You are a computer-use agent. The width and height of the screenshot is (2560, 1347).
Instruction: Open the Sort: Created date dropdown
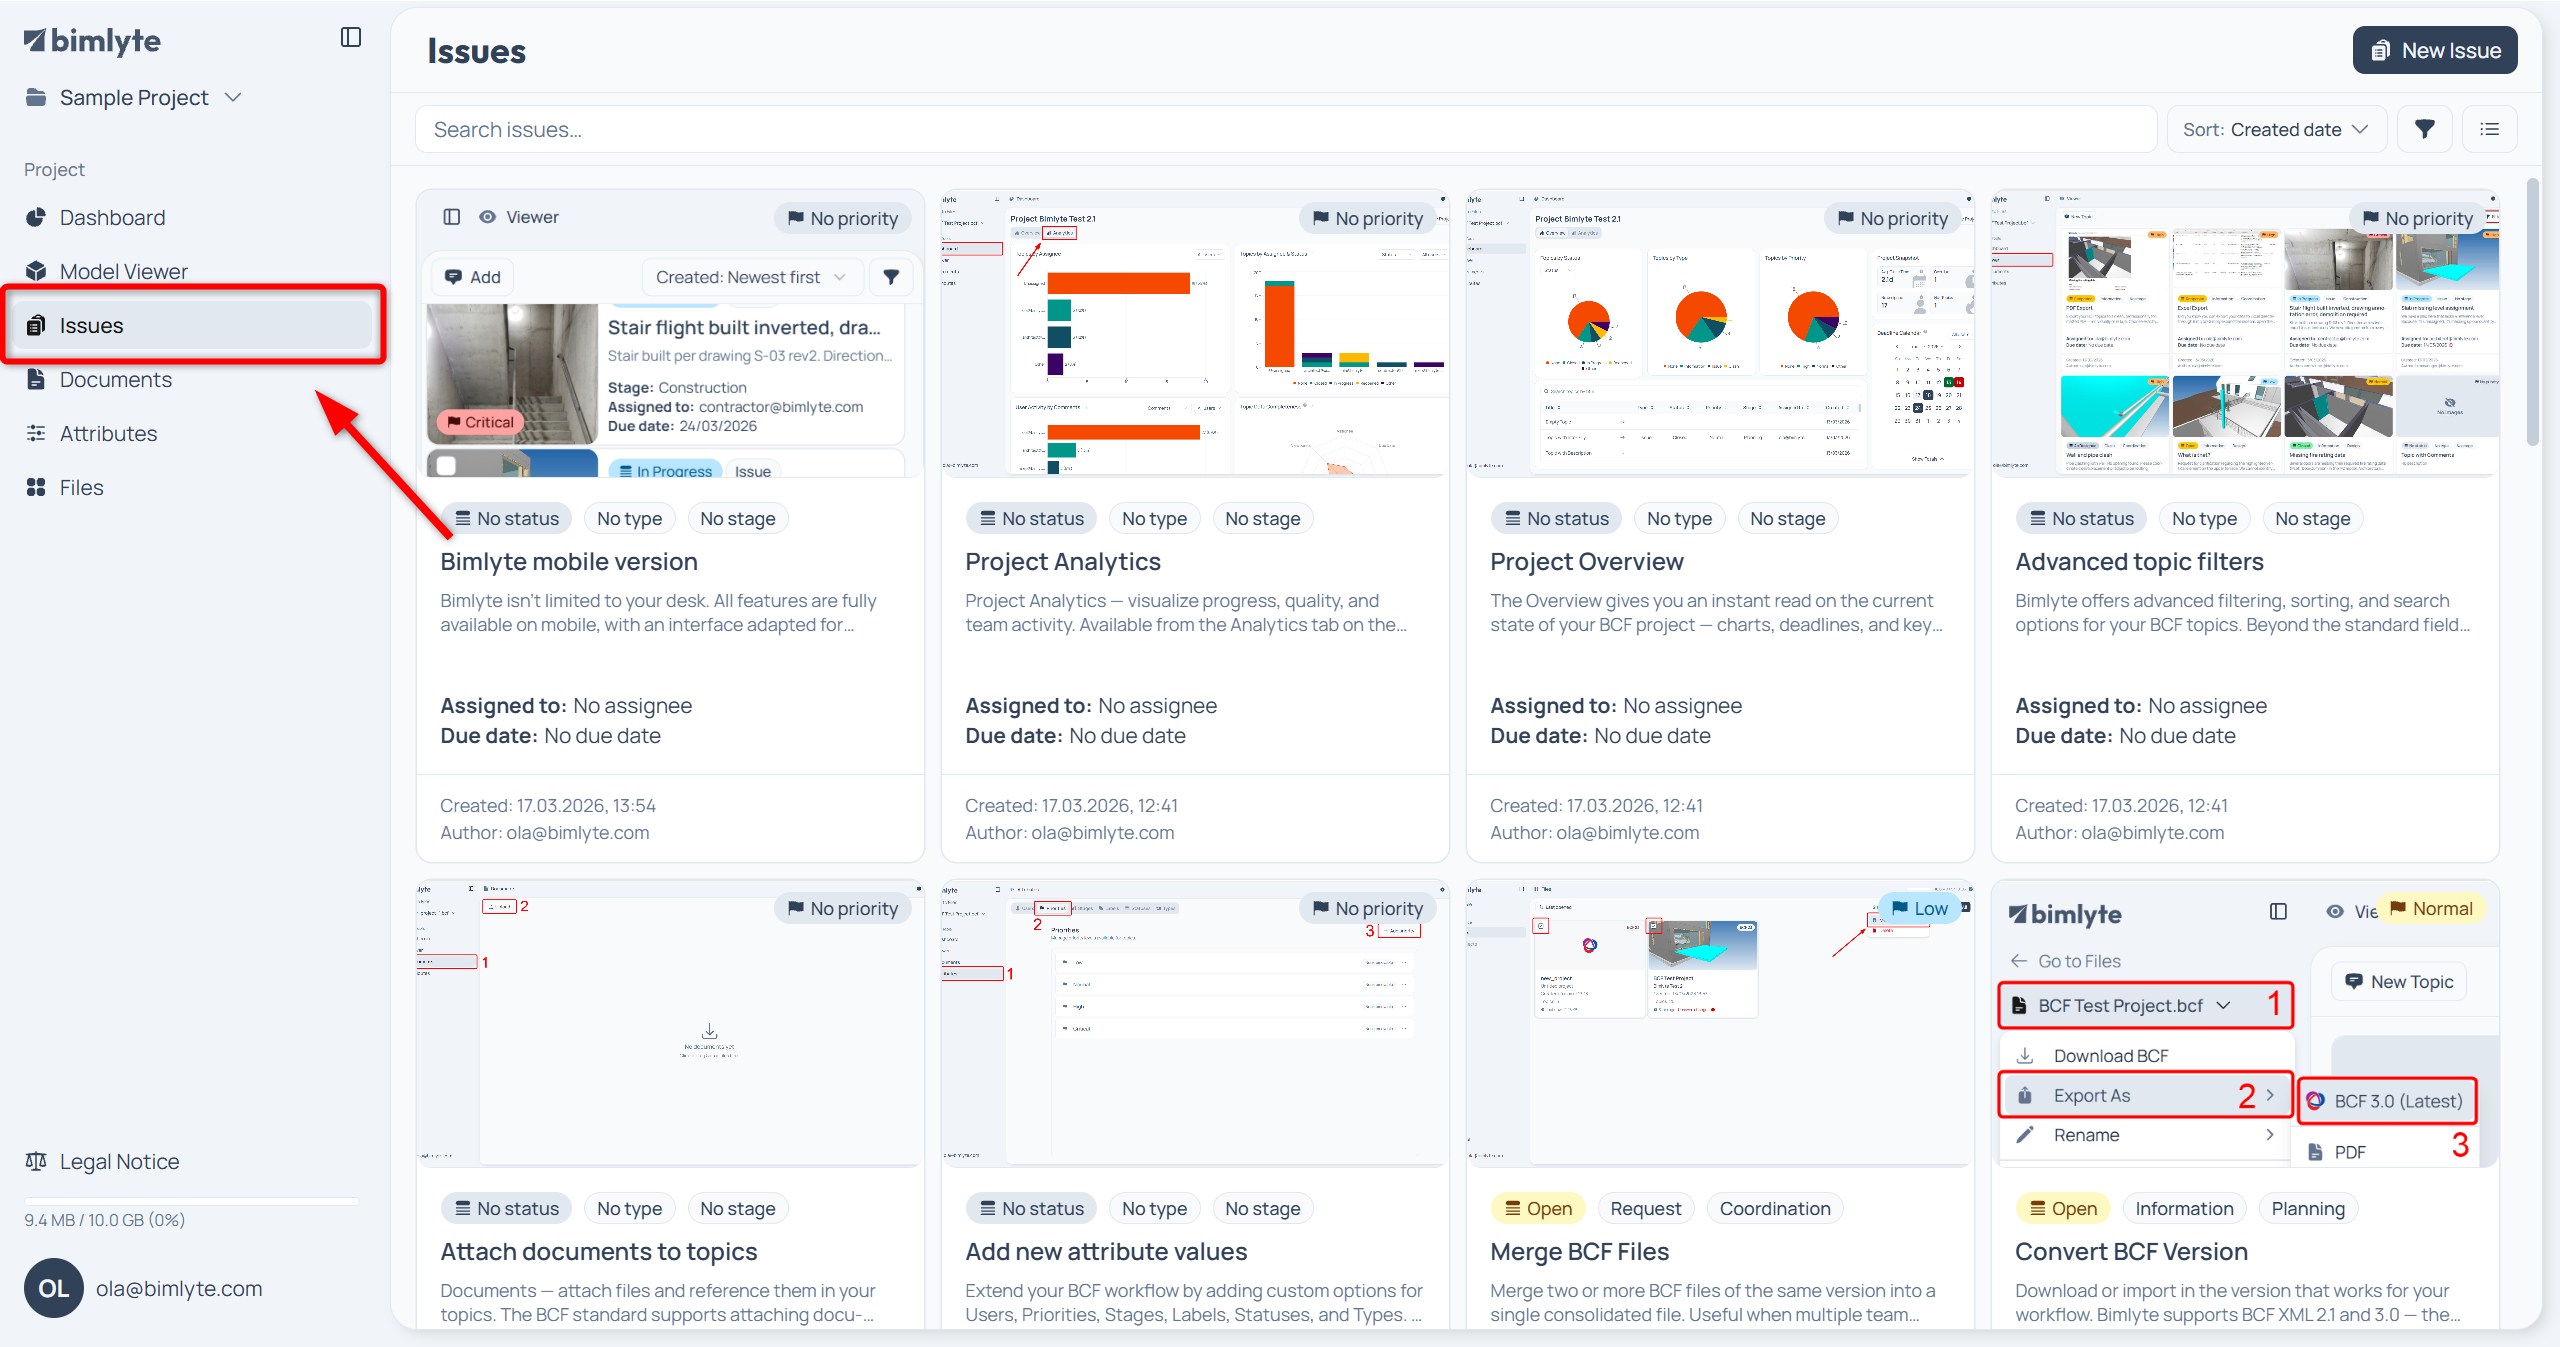(2276, 130)
